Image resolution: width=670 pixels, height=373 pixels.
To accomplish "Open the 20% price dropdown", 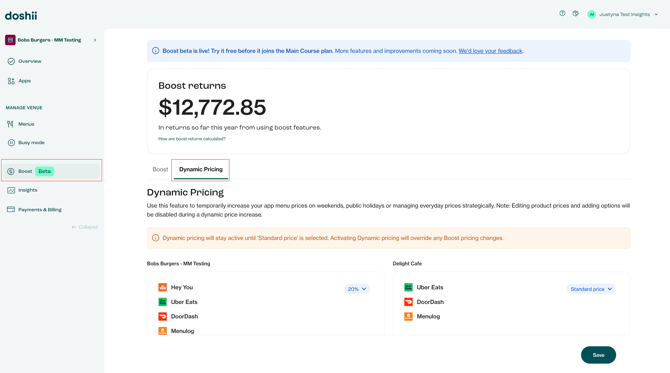I will (357, 289).
